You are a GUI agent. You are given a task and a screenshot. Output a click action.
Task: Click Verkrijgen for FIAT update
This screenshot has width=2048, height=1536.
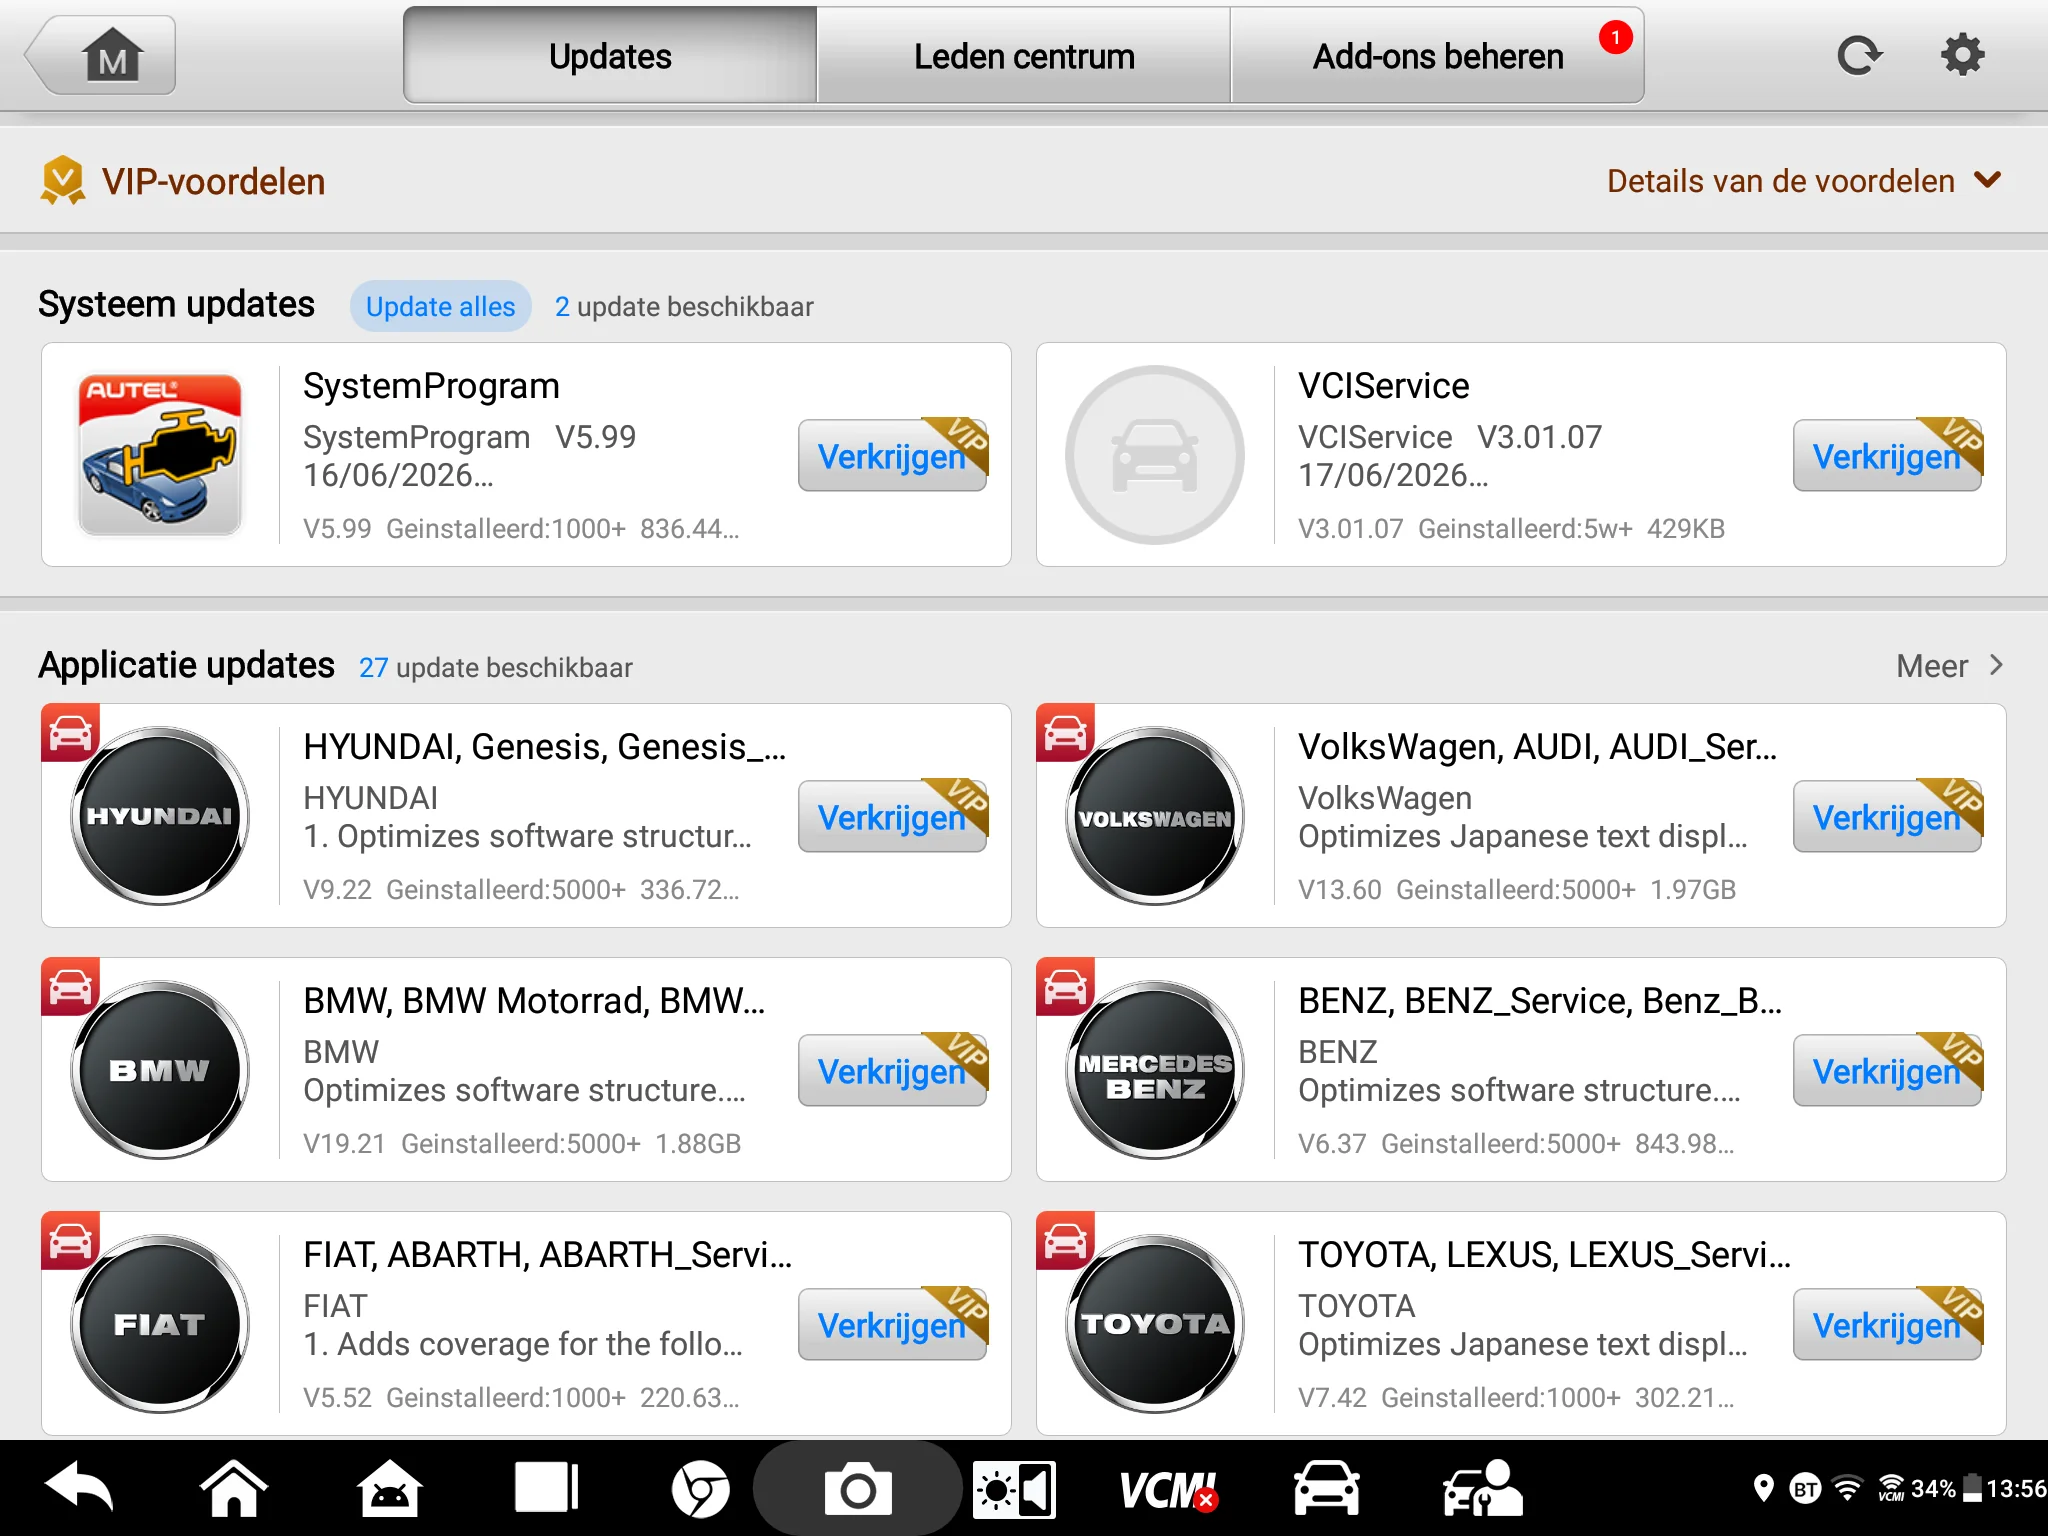click(893, 1325)
